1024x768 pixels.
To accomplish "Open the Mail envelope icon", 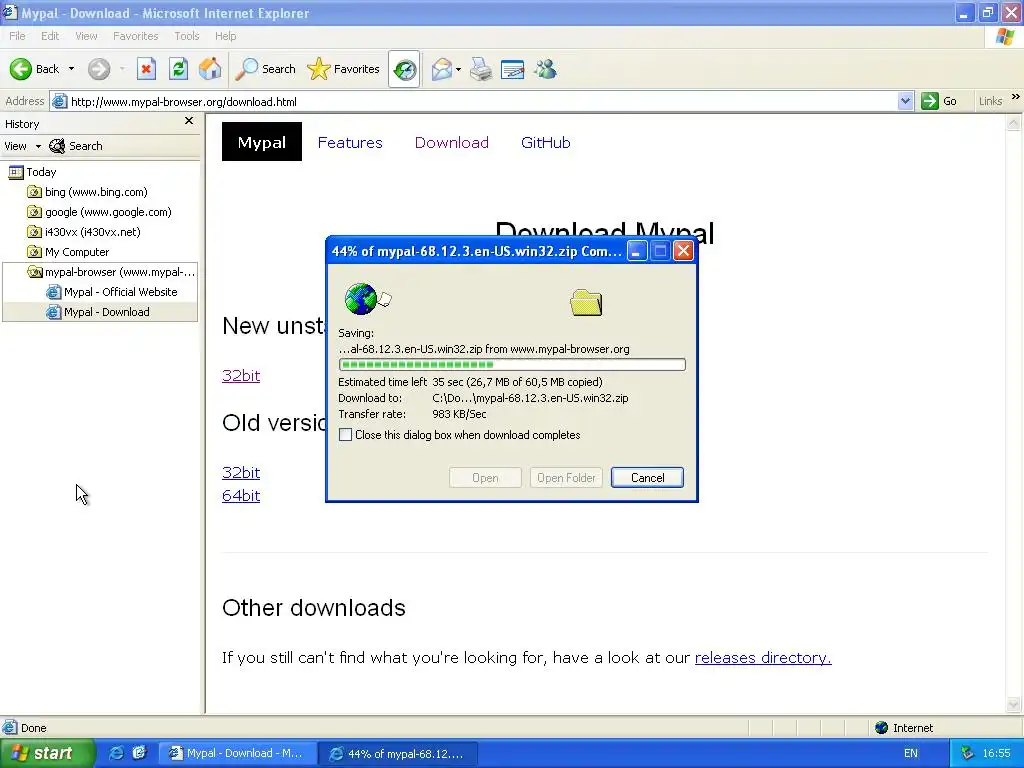I will pos(441,69).
